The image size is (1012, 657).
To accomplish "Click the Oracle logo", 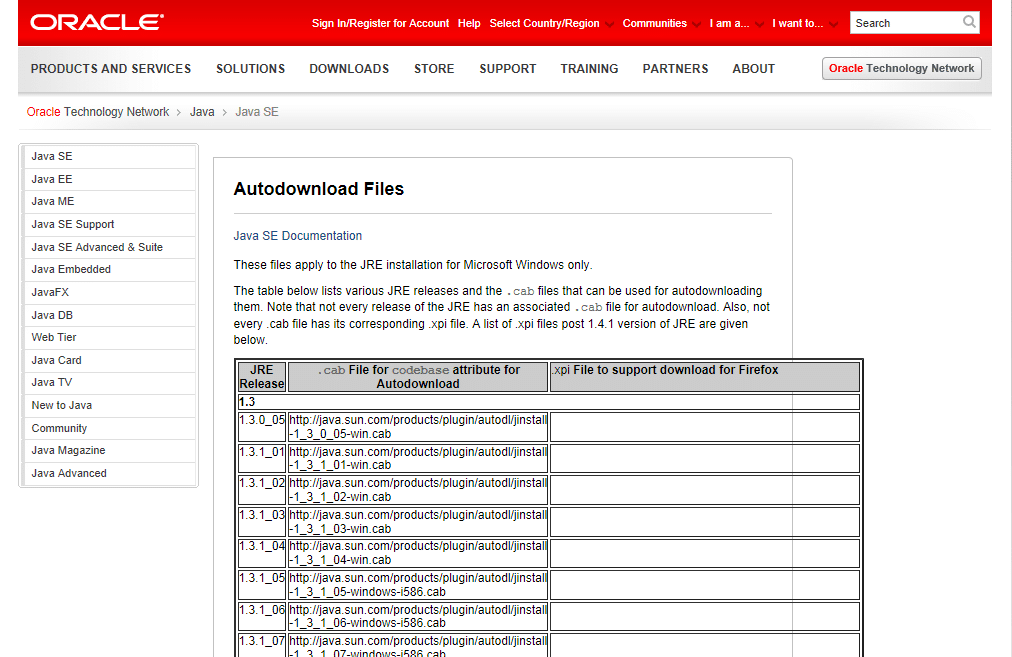I will click(x=97, y=23).
